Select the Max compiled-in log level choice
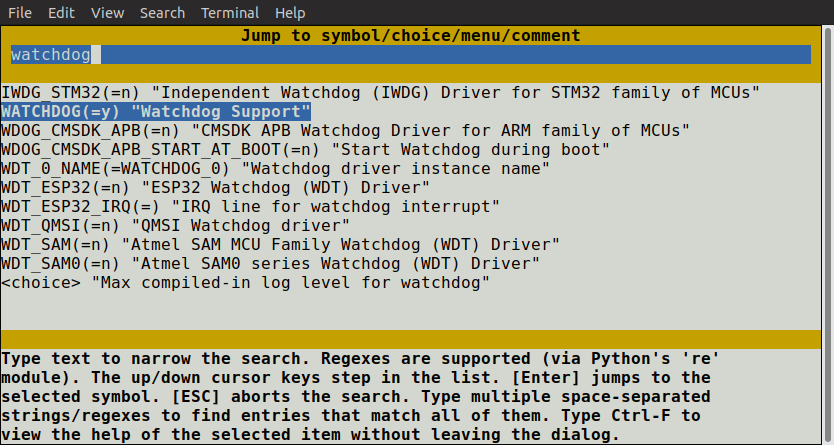Image resolution: width=834 pixels, height=445 pixels. tap(245, 283)
